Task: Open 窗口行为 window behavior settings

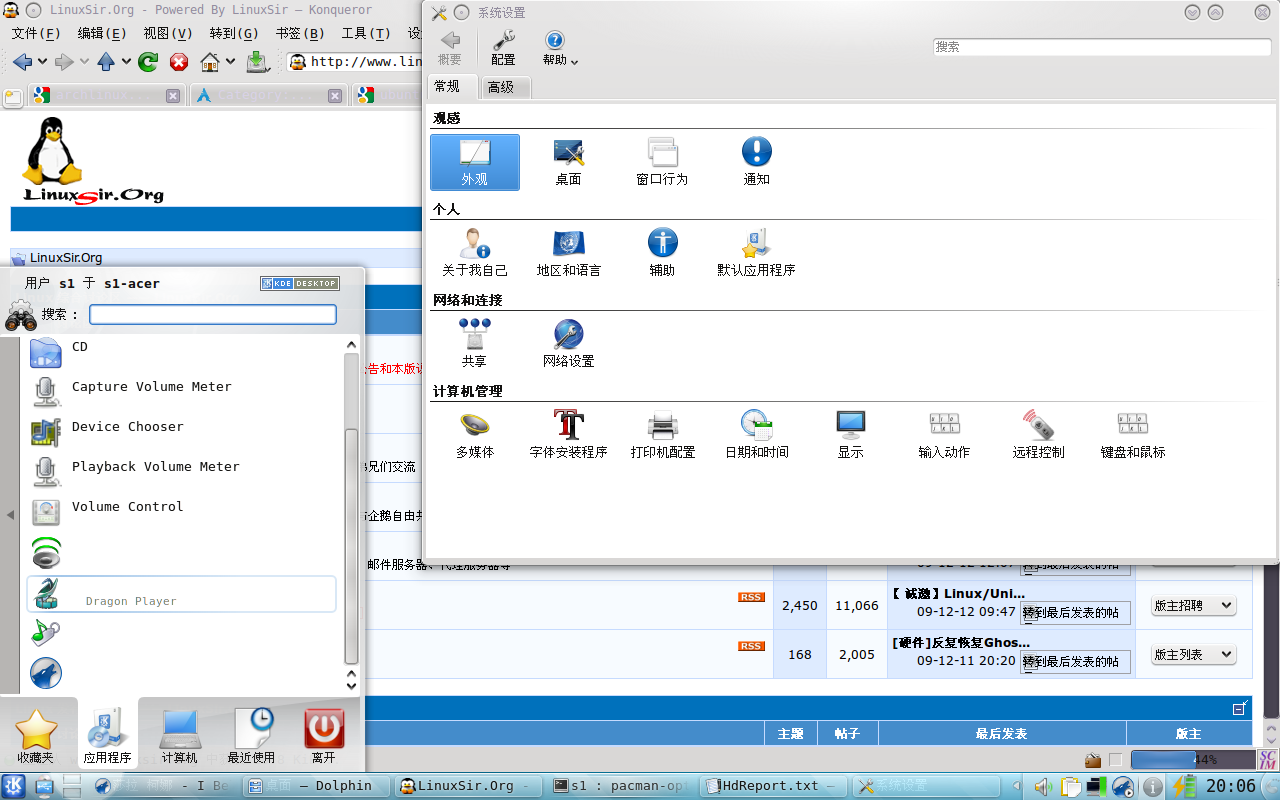Action: coord(662,162)
